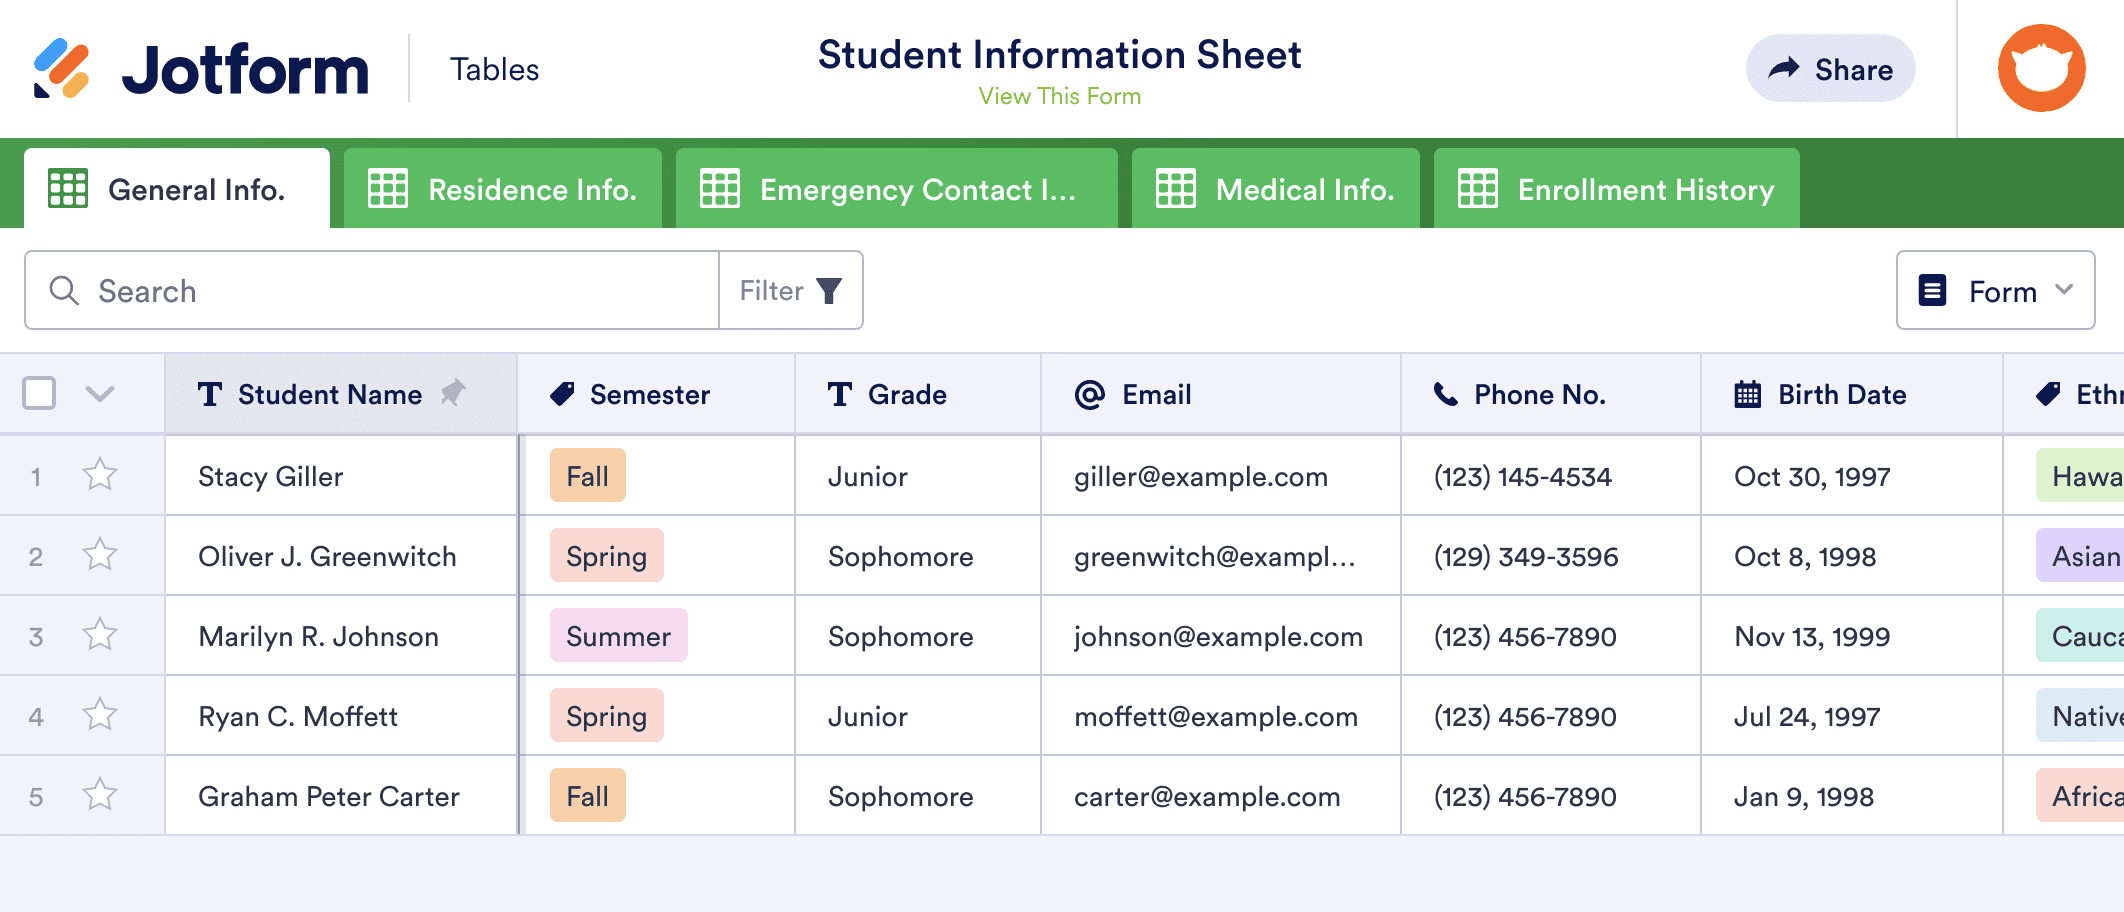Open the Form view dropdown
2124x912 pixels.
[x=1995, y=291]
